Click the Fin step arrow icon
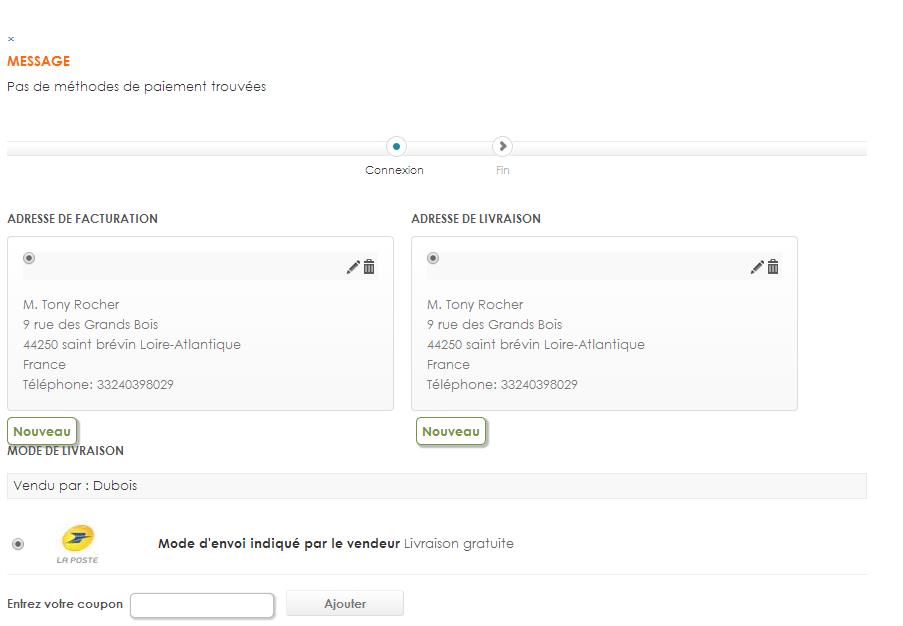This screenshot has width=903, height=626. click(502, 147)
